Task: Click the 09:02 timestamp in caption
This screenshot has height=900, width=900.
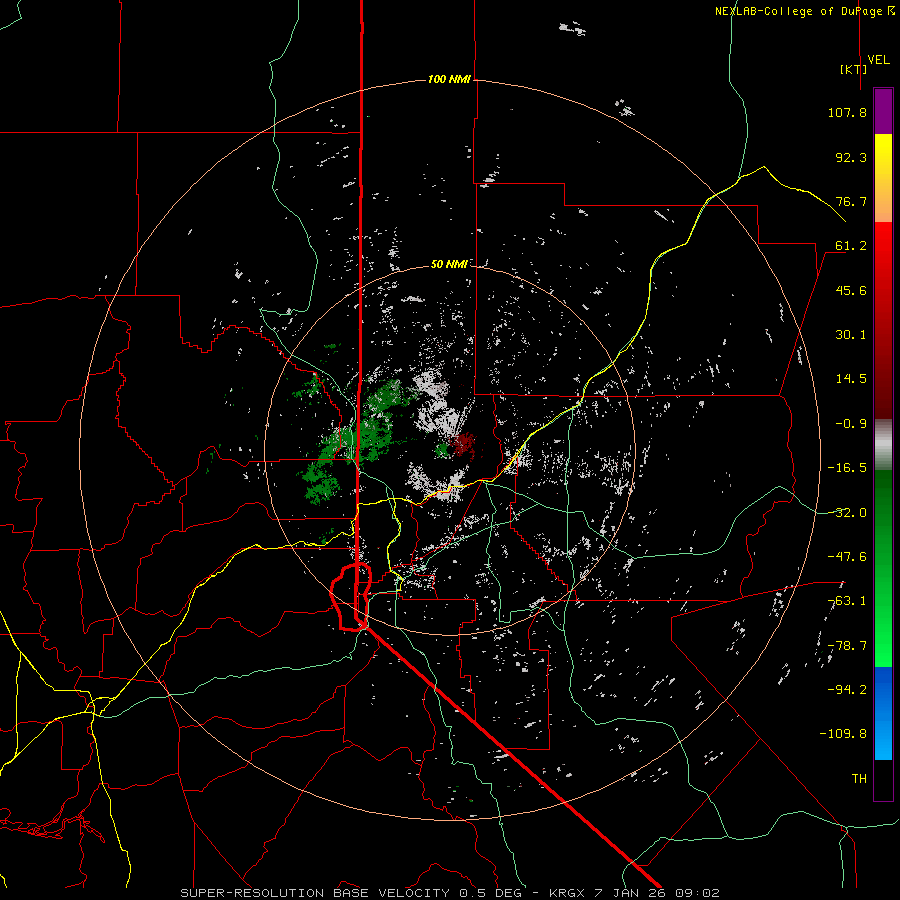Action: 699,893
